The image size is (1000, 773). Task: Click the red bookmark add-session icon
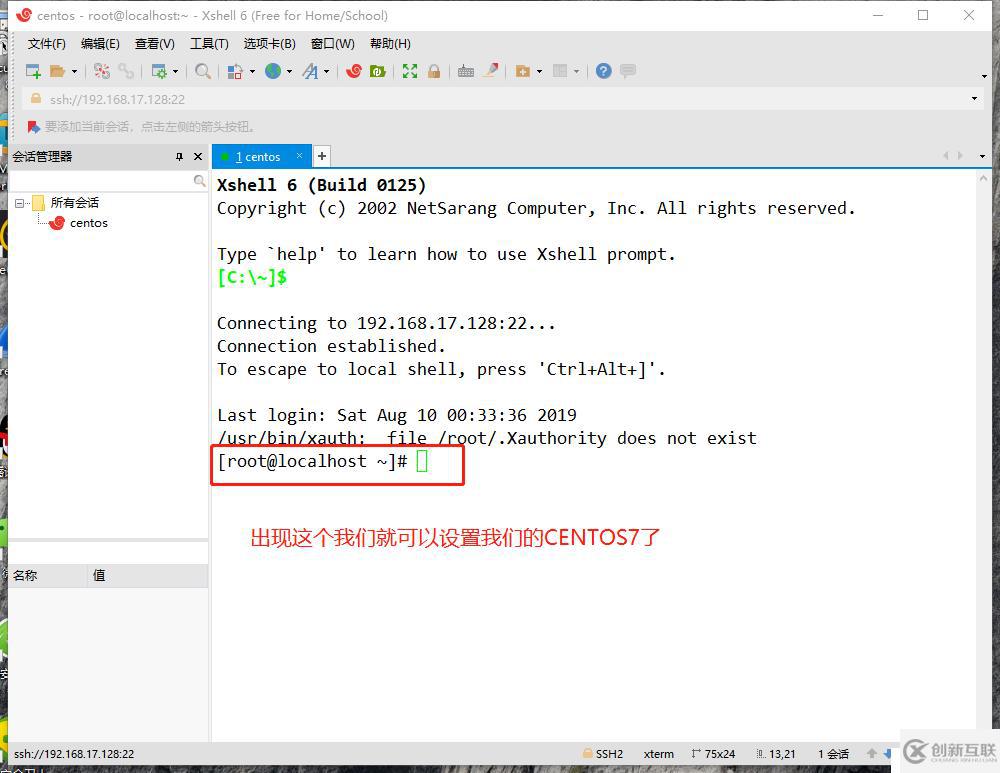(34, 128)
